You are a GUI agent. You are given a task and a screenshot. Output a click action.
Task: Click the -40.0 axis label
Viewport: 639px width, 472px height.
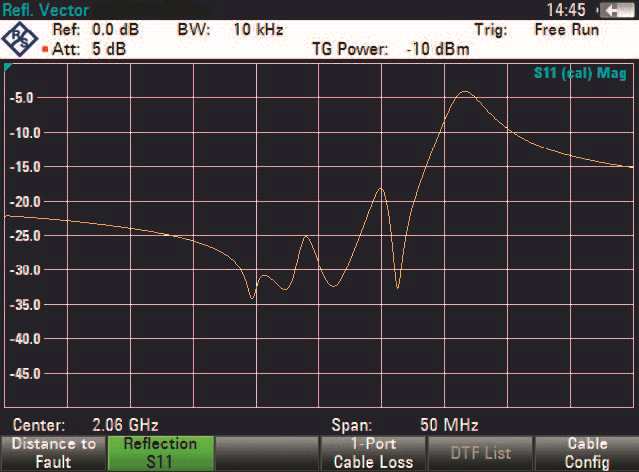(x=25, y=339)
